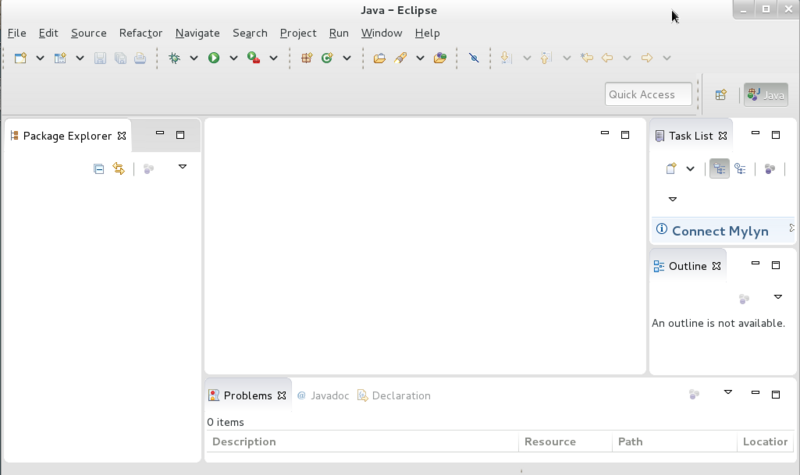The width and height of the screenshot is (800, 475).
Task: Open the Window menu
Action: point(382,33)
